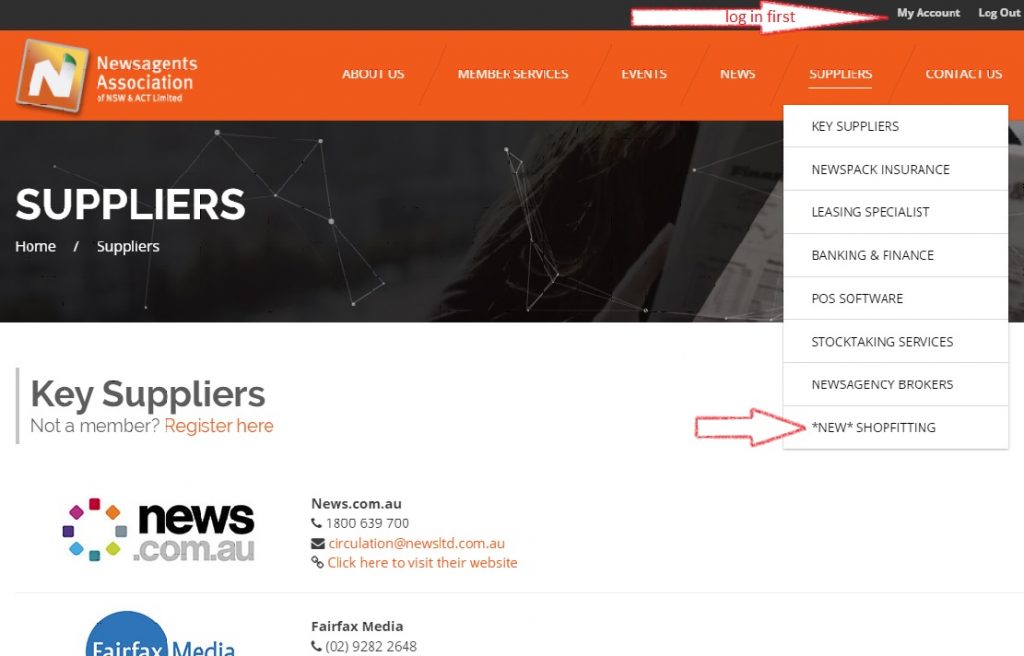Choose Newsagency Brokers from the dropdown
The image size is (1024, 656).
coord(895,384)
